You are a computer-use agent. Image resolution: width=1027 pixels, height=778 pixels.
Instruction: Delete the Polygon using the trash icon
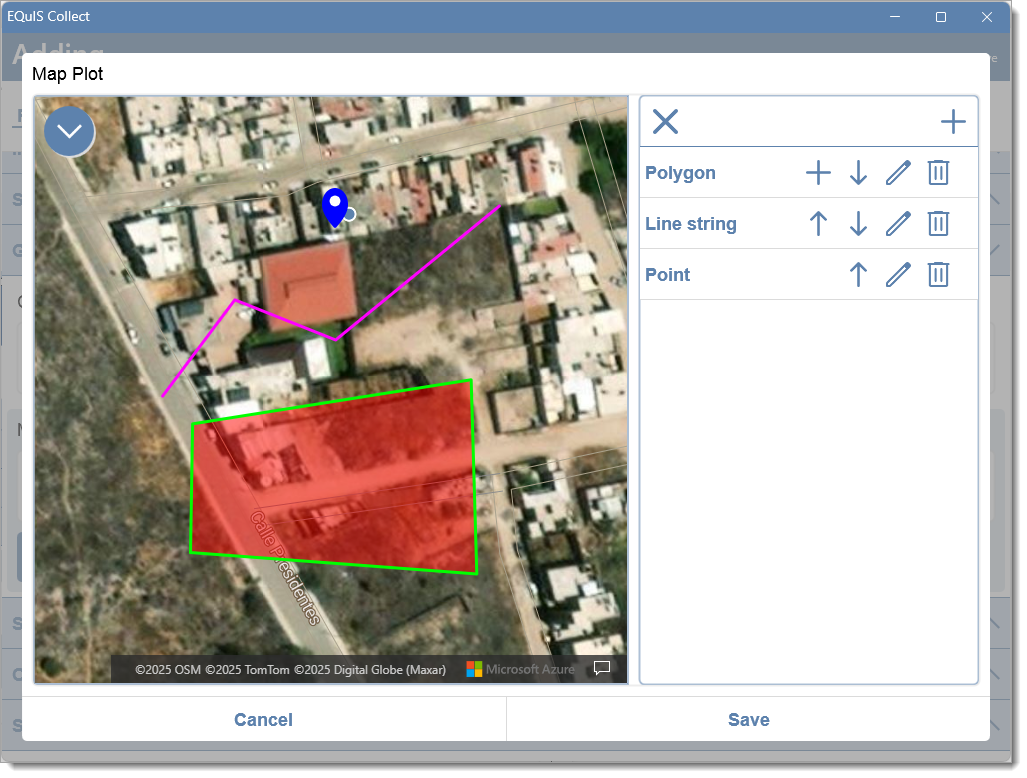[938, 173]
